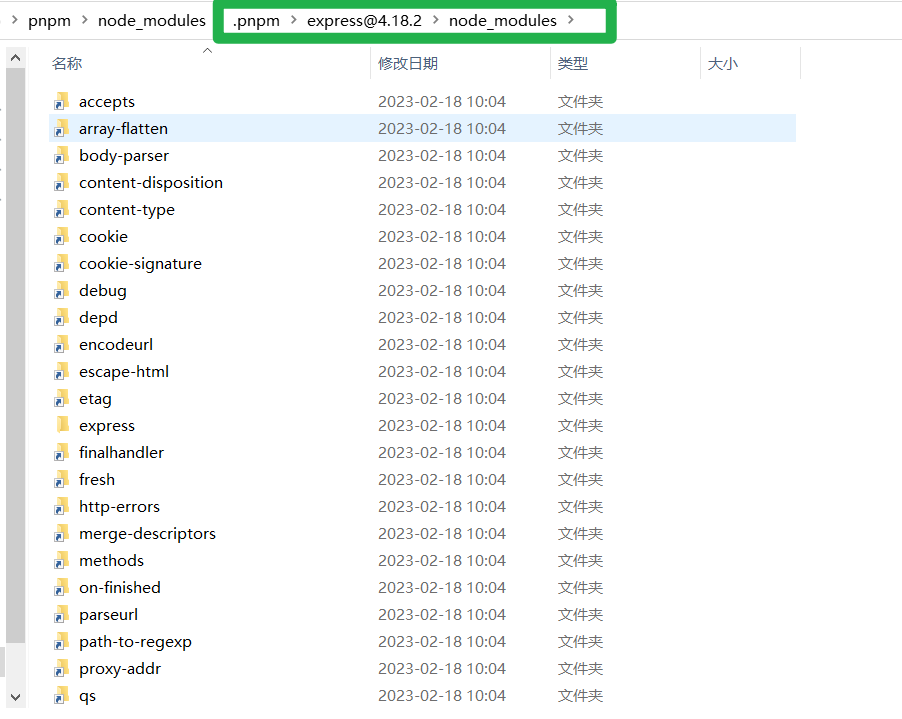
Task: Click the methods folder icon
Action: [x=62, y=561]
